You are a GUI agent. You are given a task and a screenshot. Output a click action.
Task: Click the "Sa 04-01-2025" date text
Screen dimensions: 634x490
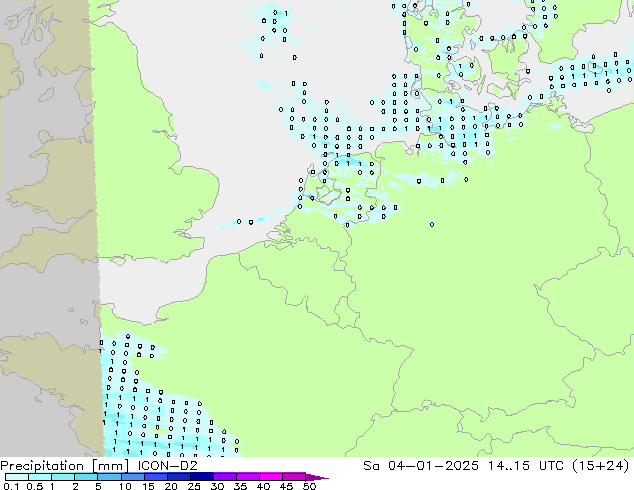[421, 466]
